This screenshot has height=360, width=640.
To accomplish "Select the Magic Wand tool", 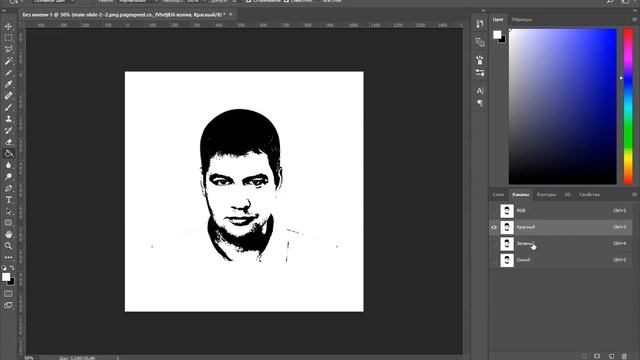I will click(x=8, y=61).
